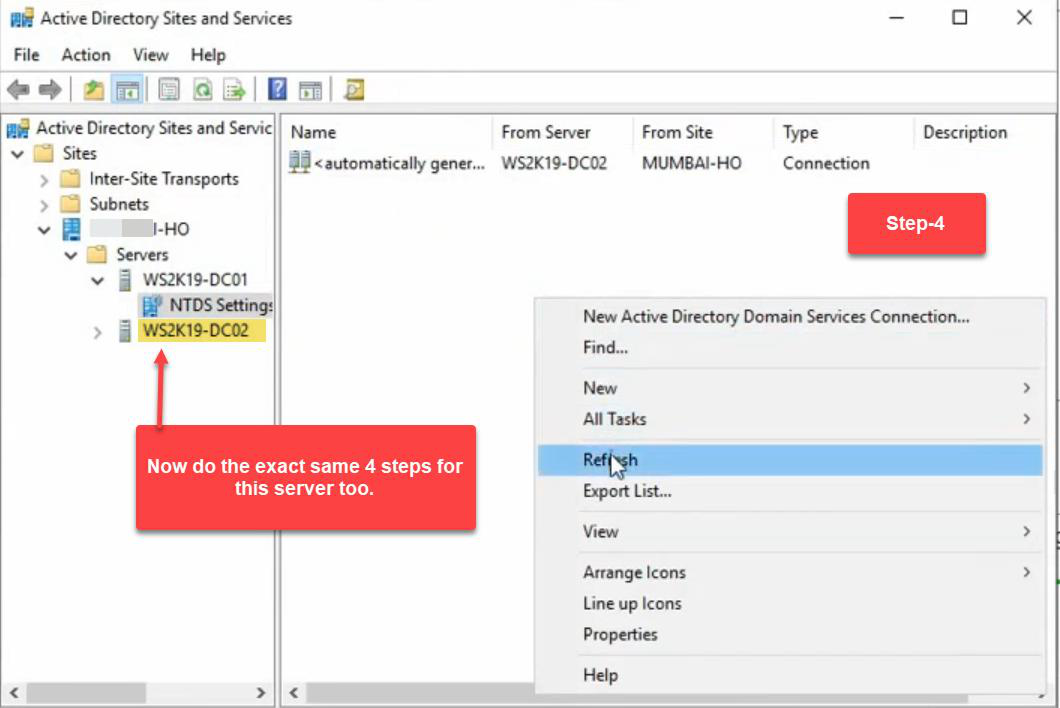The width and height of the screenshot is (1060, 708).
Task: Open the New submenu in context menu
Action: point(790,388)
